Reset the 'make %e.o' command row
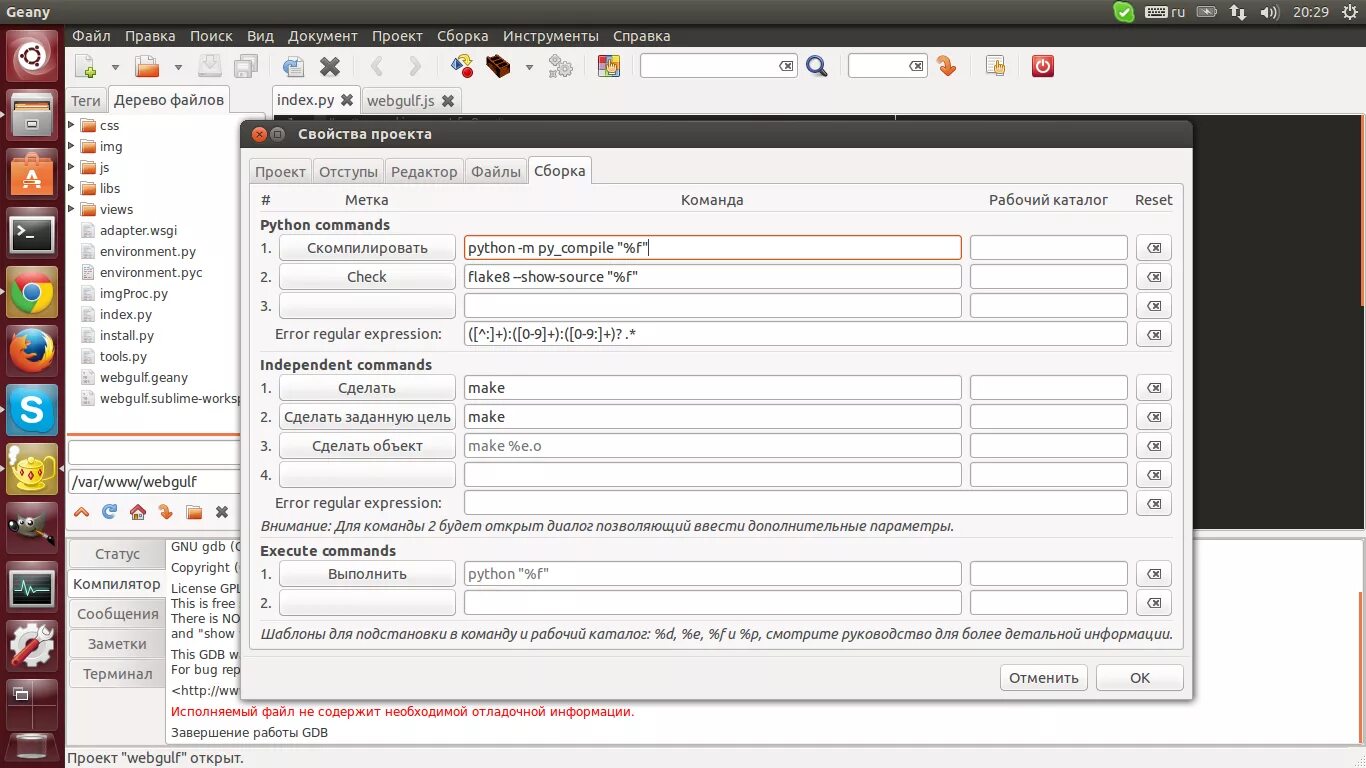 click(x=1154, y=446)
